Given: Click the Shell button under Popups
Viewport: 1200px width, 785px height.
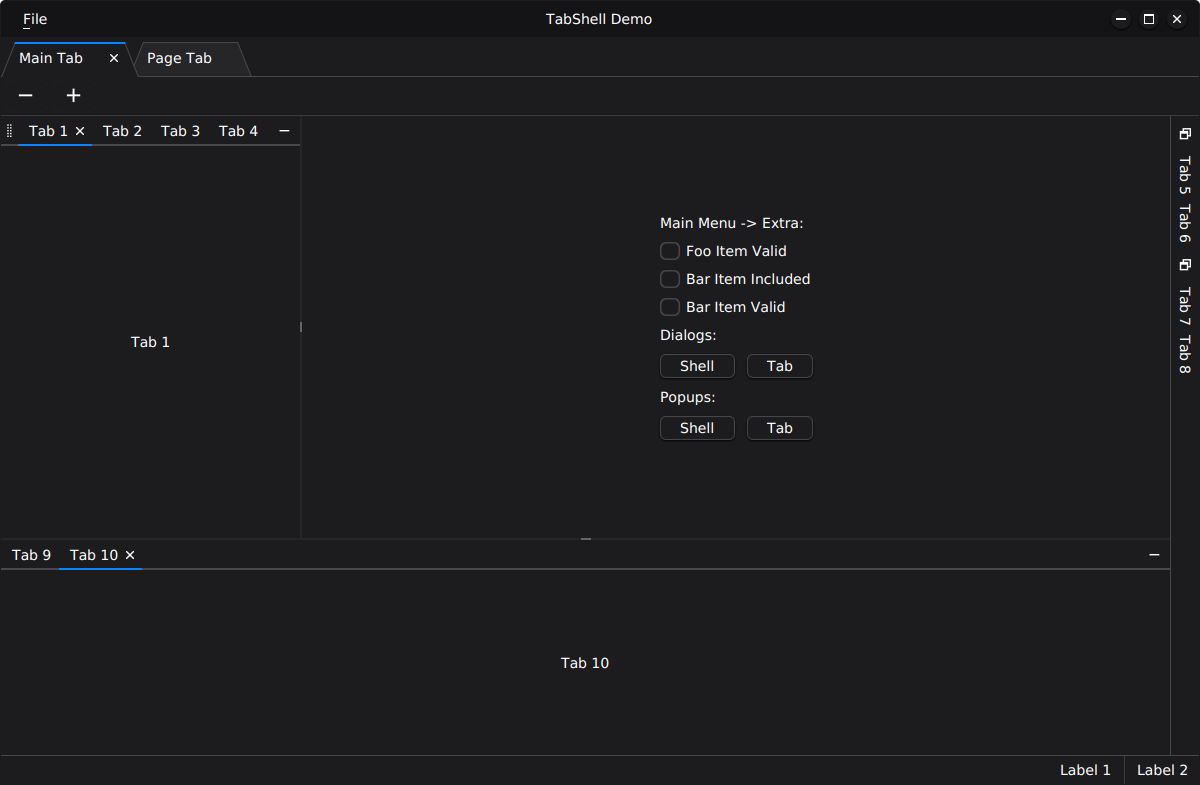Looking at the screenshot, I should pyautogui.click(x=697, y=428).
